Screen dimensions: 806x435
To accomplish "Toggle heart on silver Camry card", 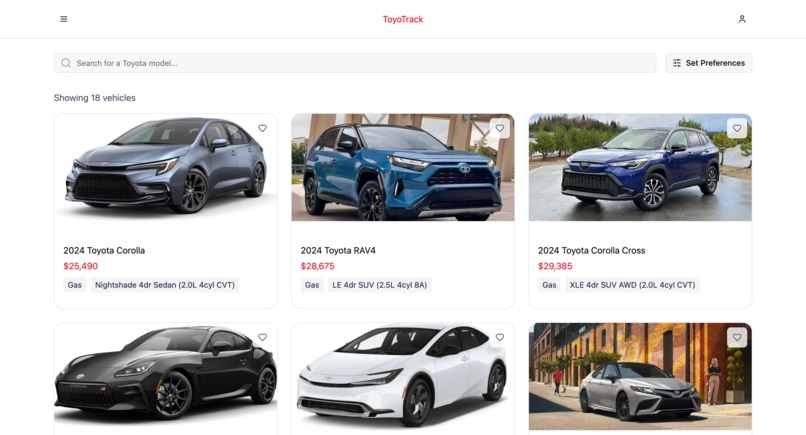I will coord(737,337).
